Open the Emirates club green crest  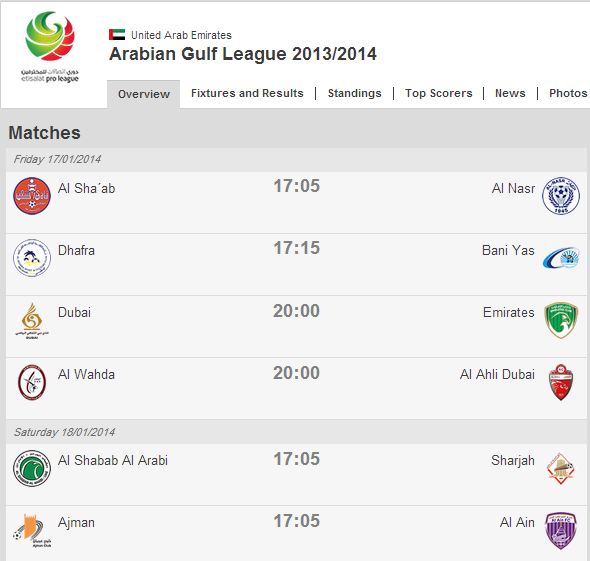tap(561, 320)
